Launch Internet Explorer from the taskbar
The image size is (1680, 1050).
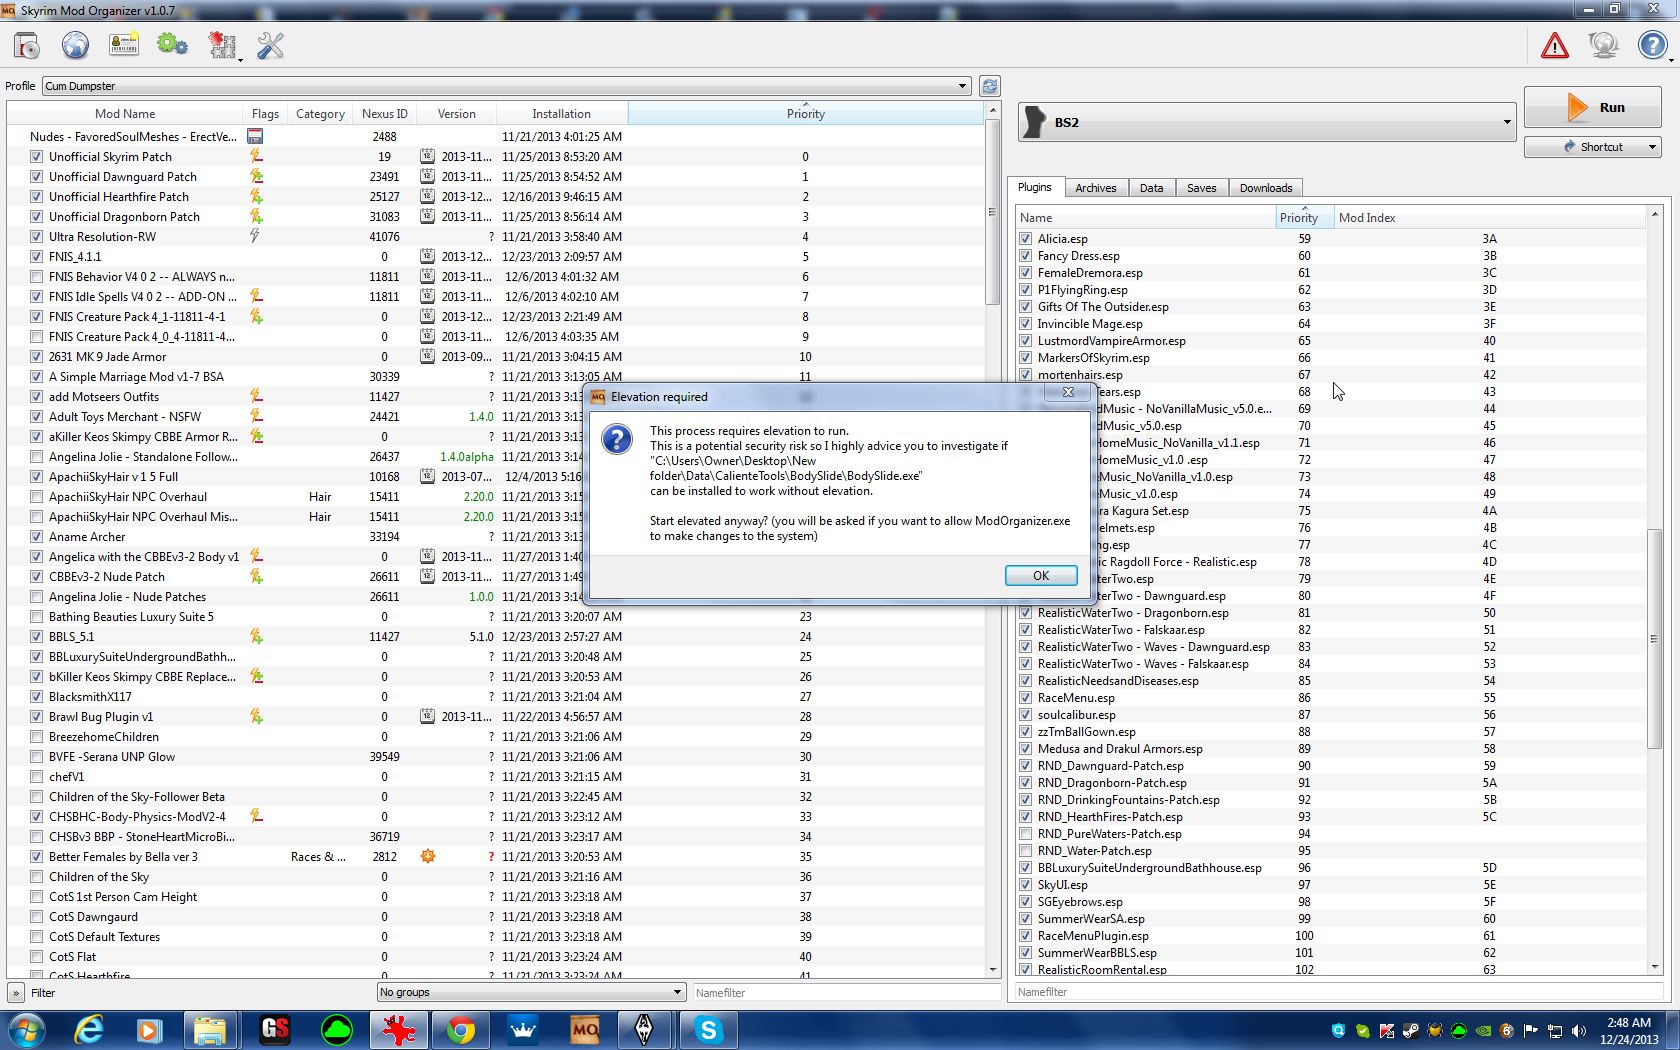point(89,1030)
